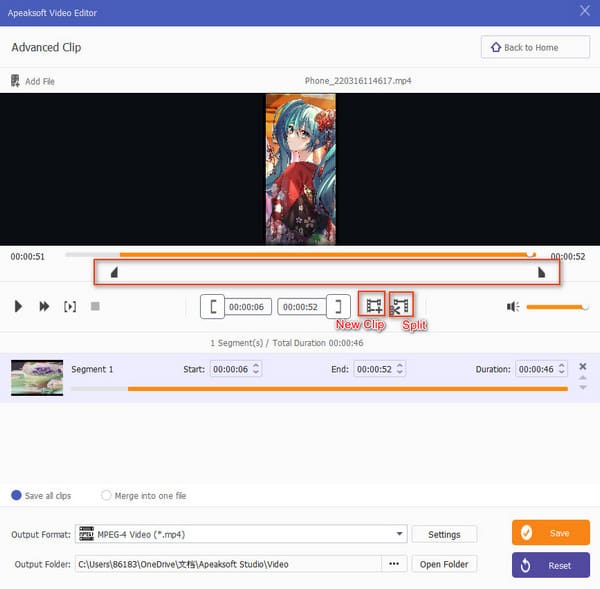The width and height of the screenshot is (600, 589).
Task: Select the Segment 1 thumbnail
Action: (x=37, y=378)
